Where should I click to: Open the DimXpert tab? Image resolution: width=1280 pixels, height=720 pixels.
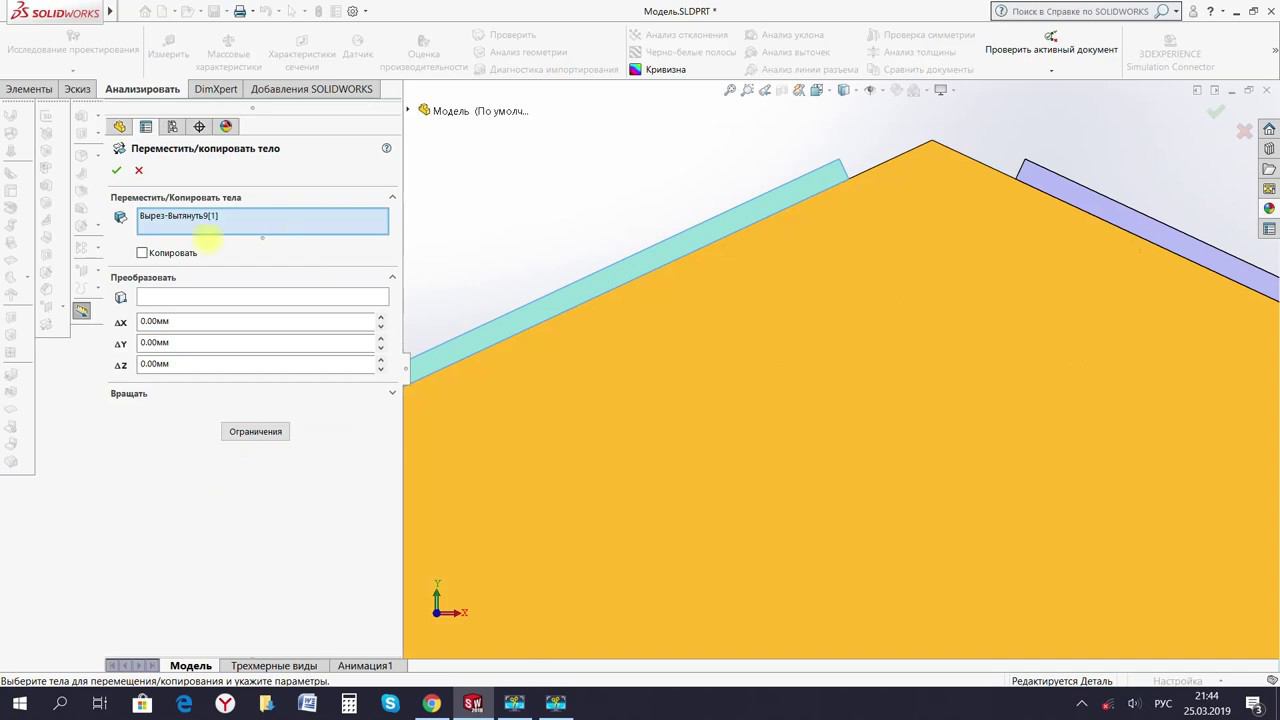pyautogui.click(x=216, y=89)
